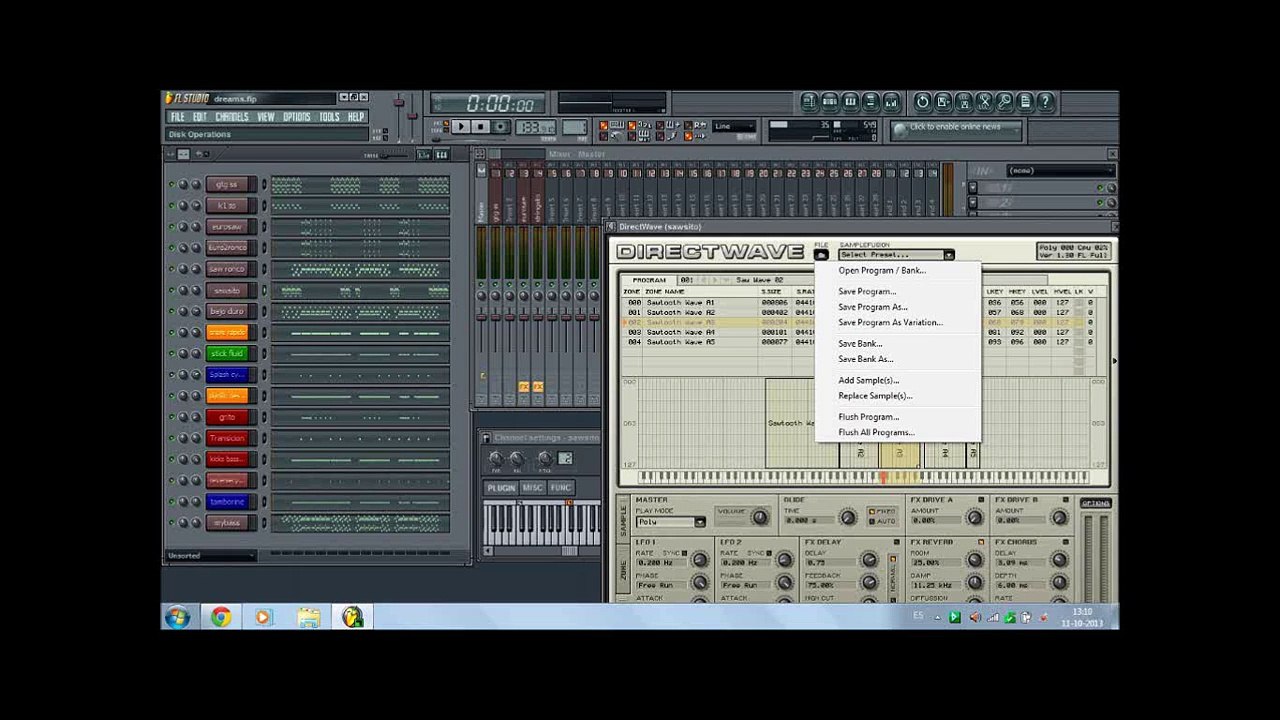Image resolution: width=1280 pixels, height=720 pixels.
Task: Expand mixer effect slot 1 arrow
Action: point(973,187)
